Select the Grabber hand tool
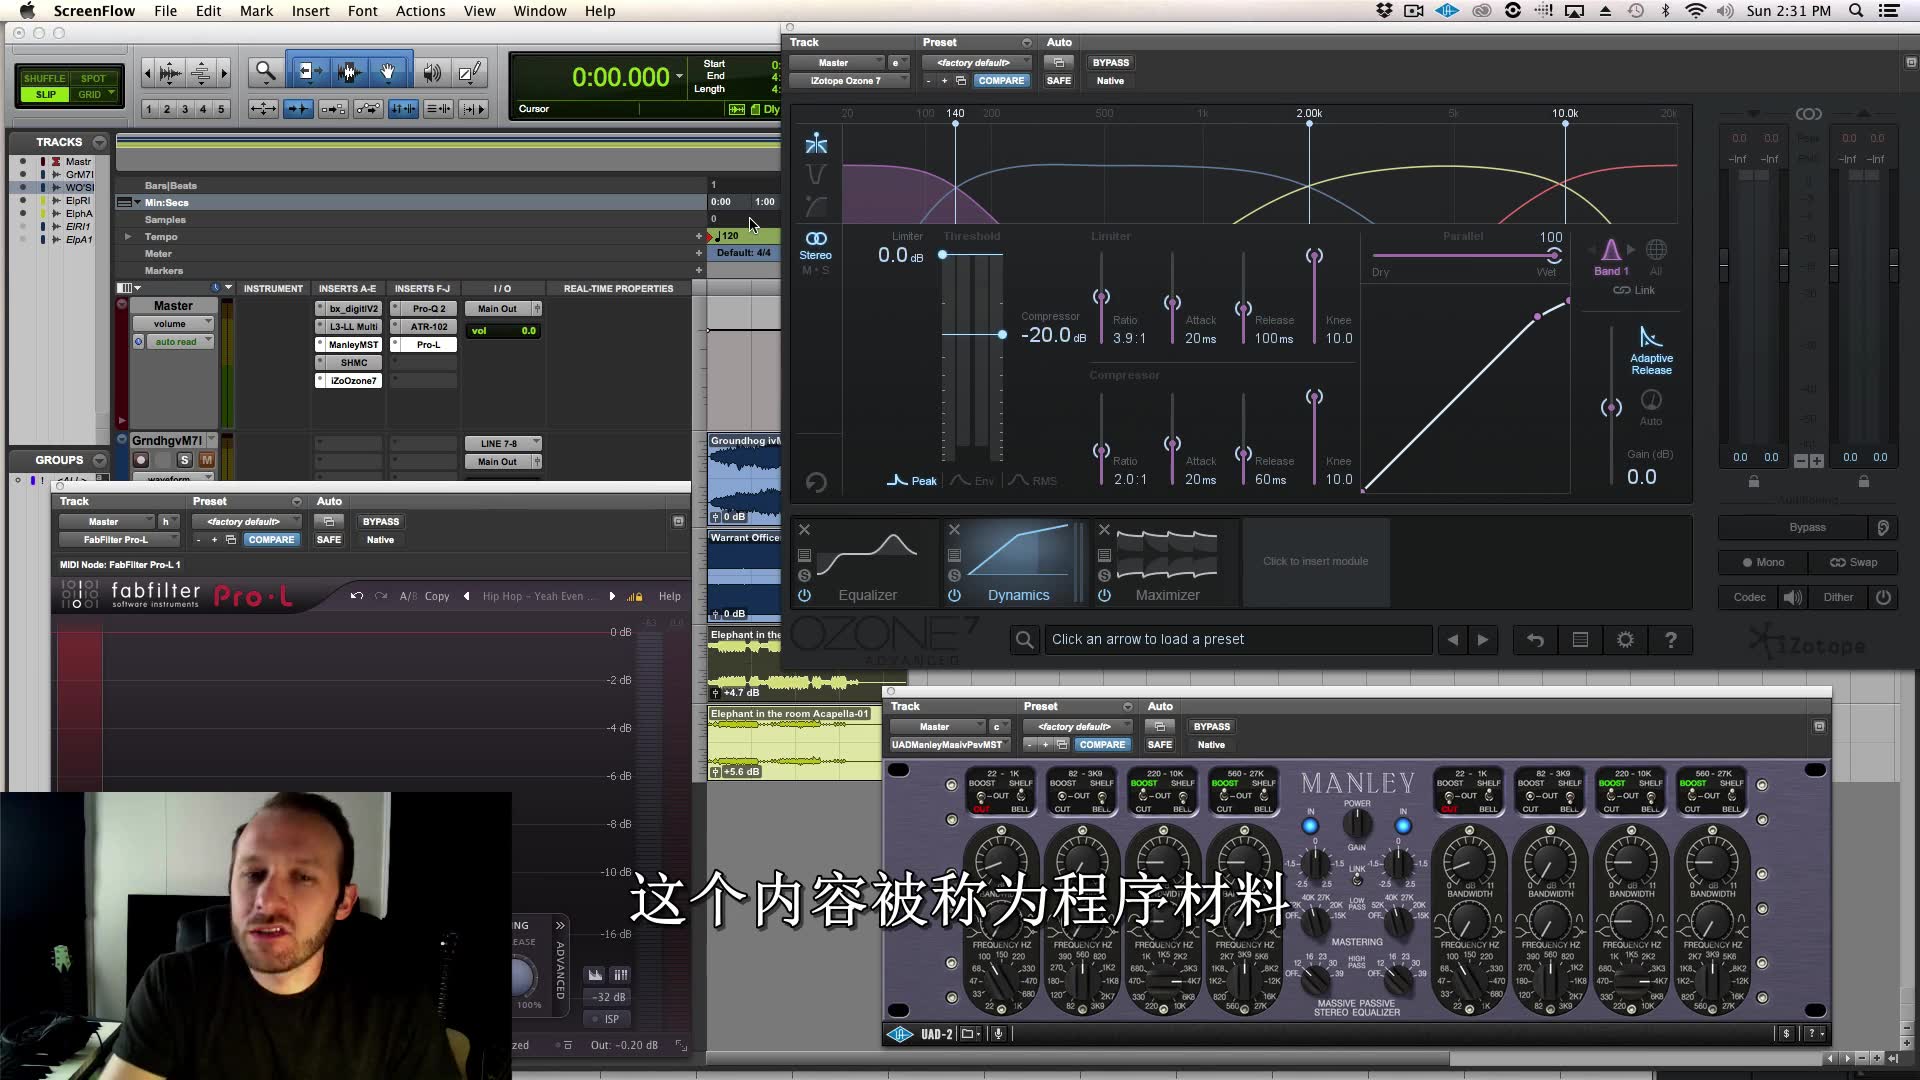1920x1080 pixels. pyautogui.click(x=388, y=72)
